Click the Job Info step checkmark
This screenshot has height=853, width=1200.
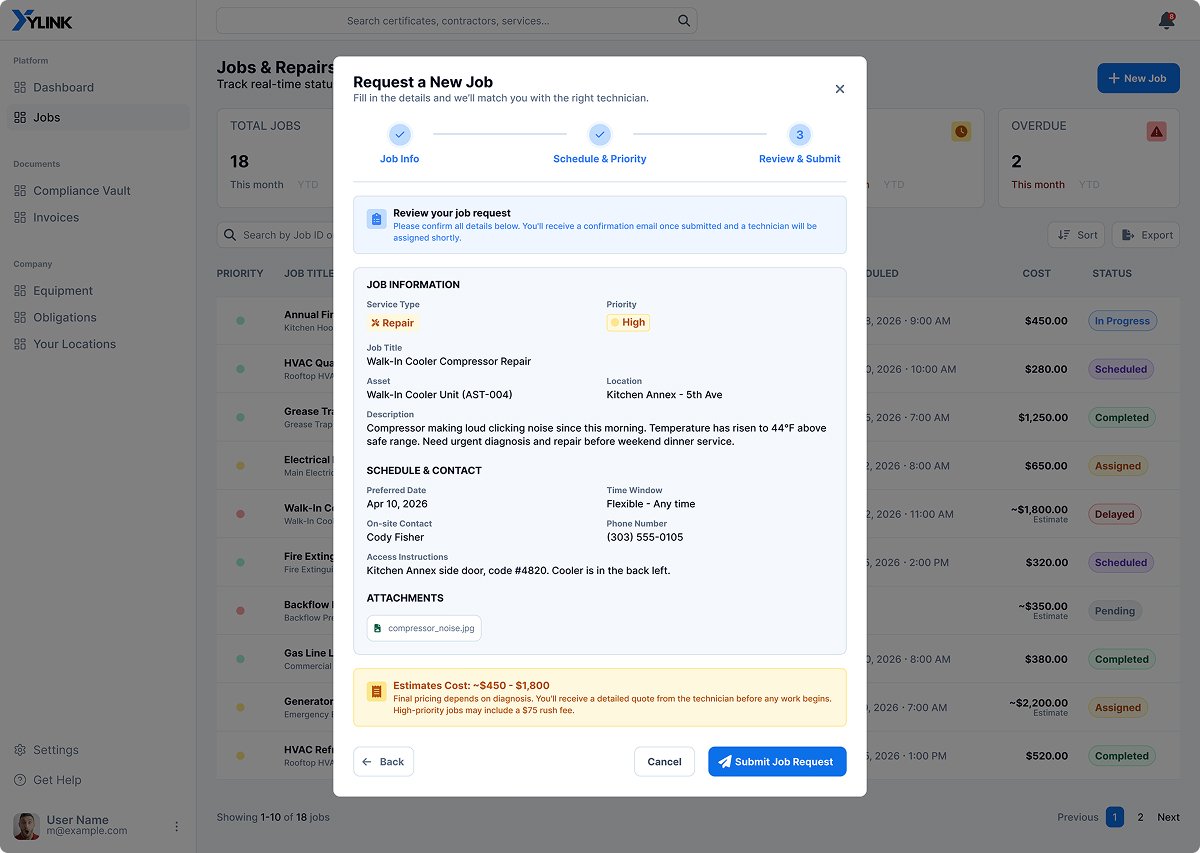tap(400, 134)
